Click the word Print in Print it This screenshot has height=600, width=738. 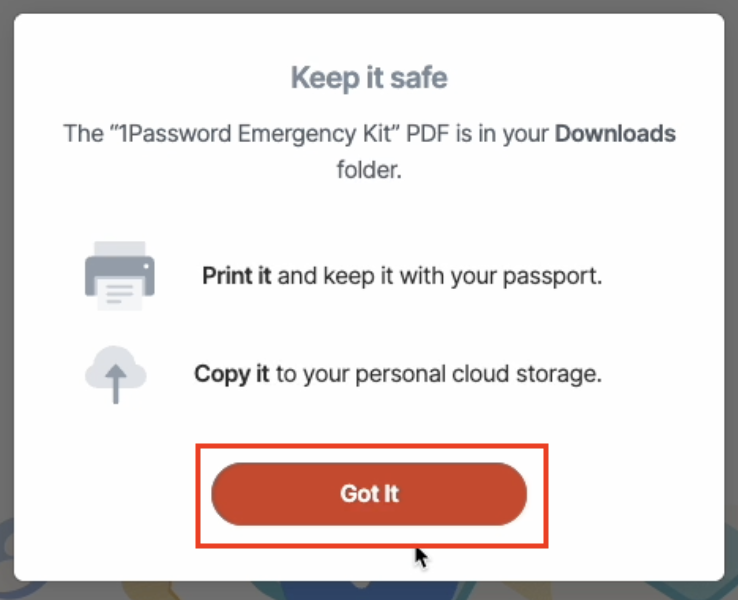click(x=226, y=275)
